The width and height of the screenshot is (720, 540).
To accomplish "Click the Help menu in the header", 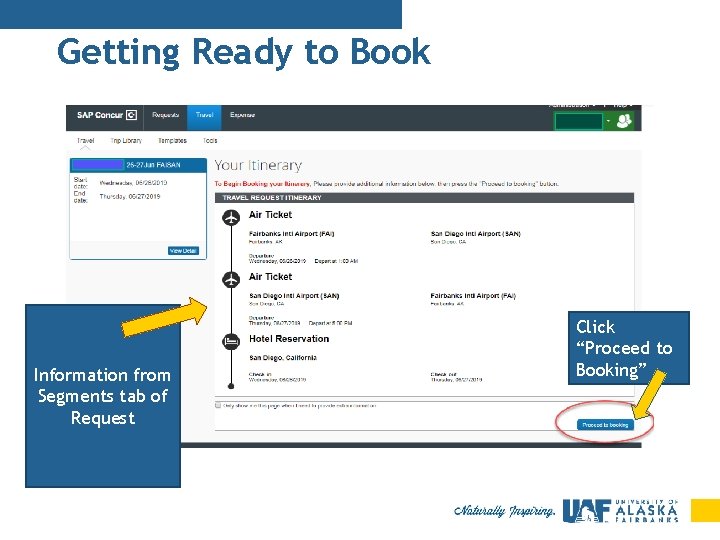I will tap(623, 106).
